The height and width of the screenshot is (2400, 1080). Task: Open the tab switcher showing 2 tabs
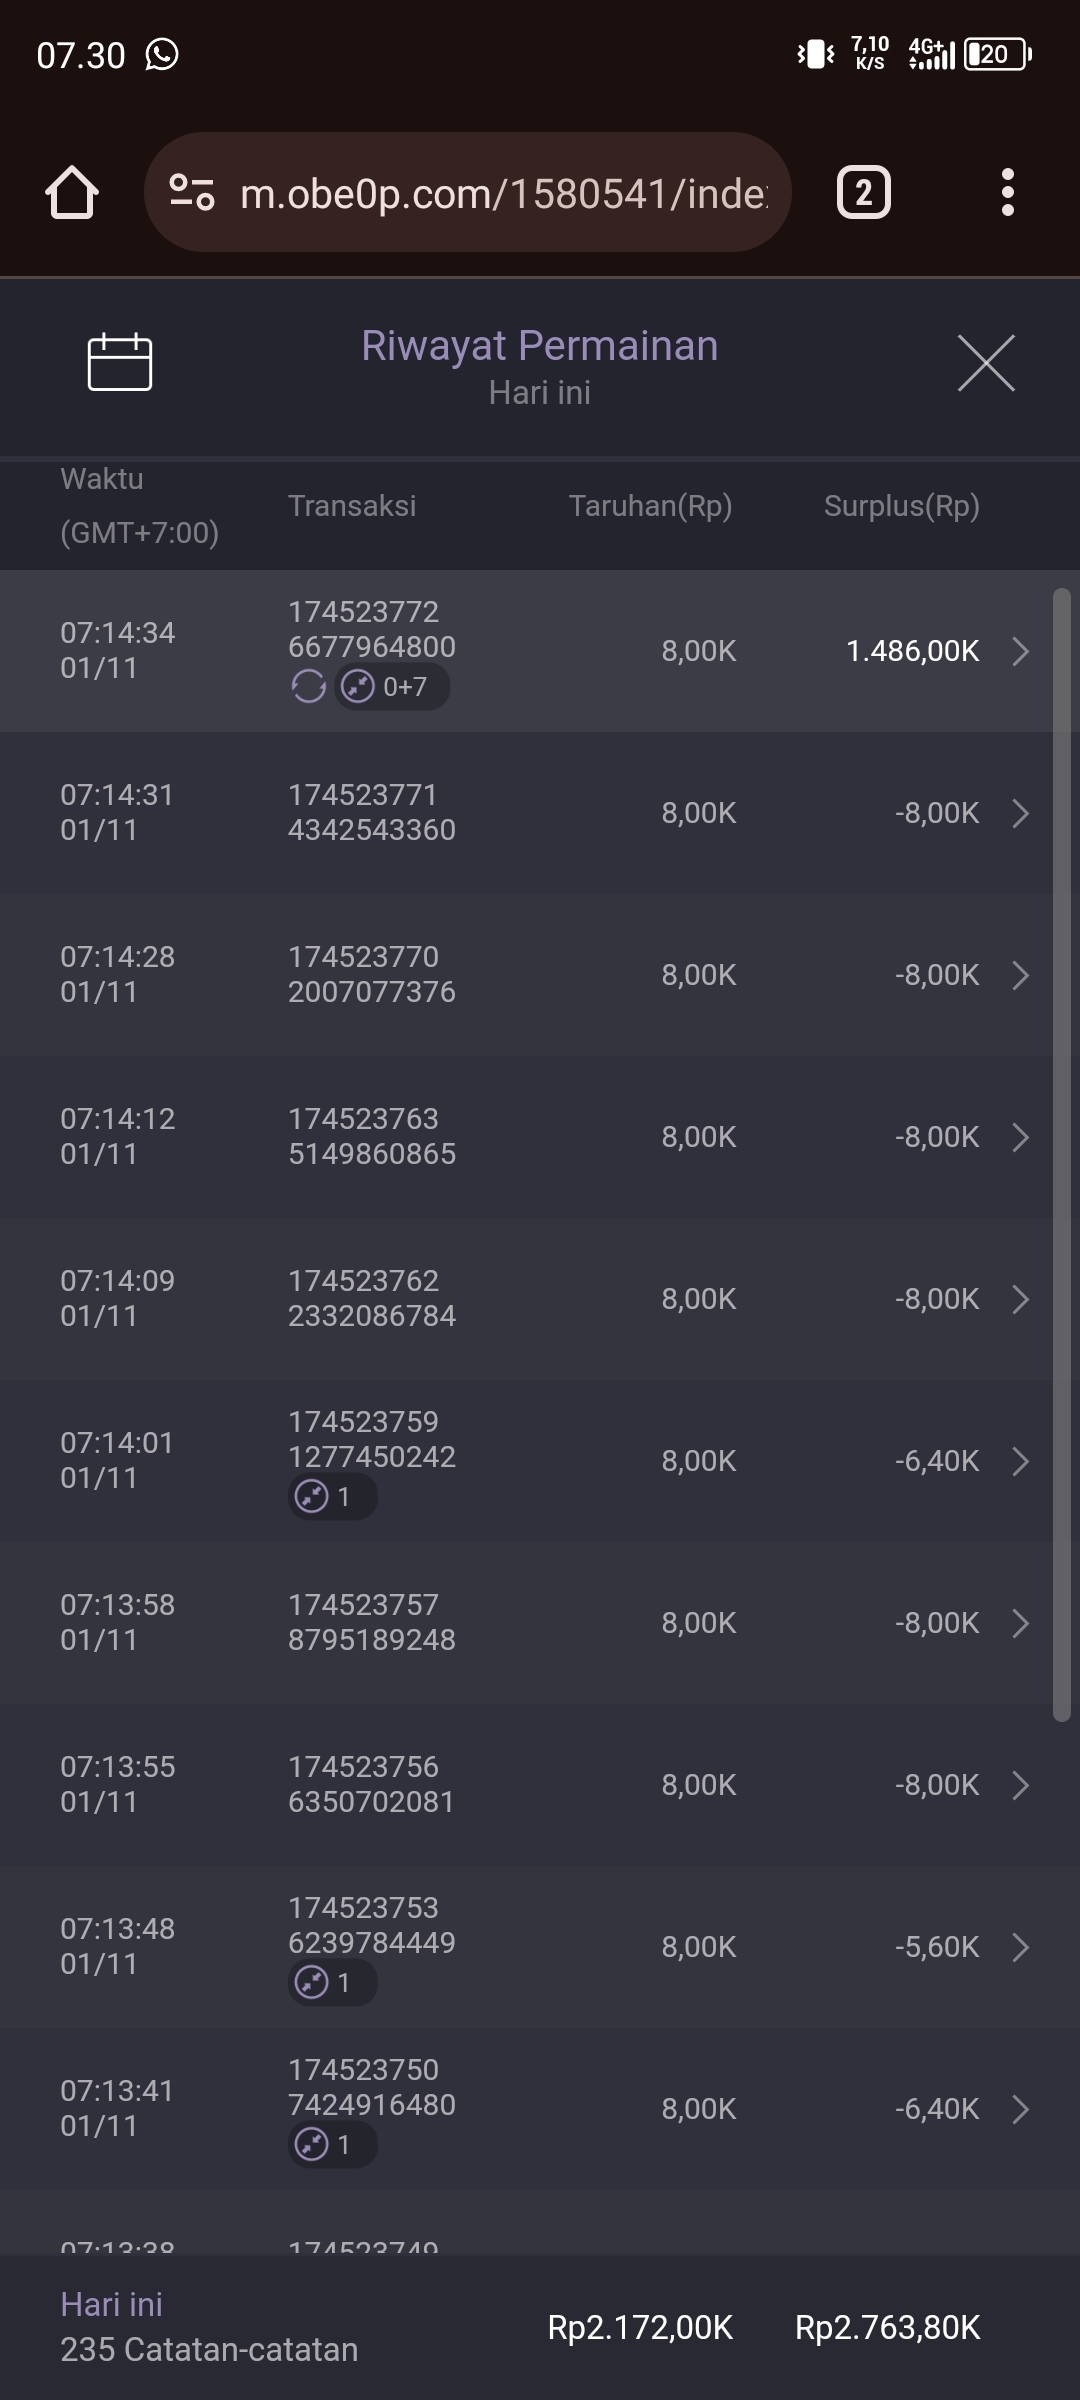(863, 192)
